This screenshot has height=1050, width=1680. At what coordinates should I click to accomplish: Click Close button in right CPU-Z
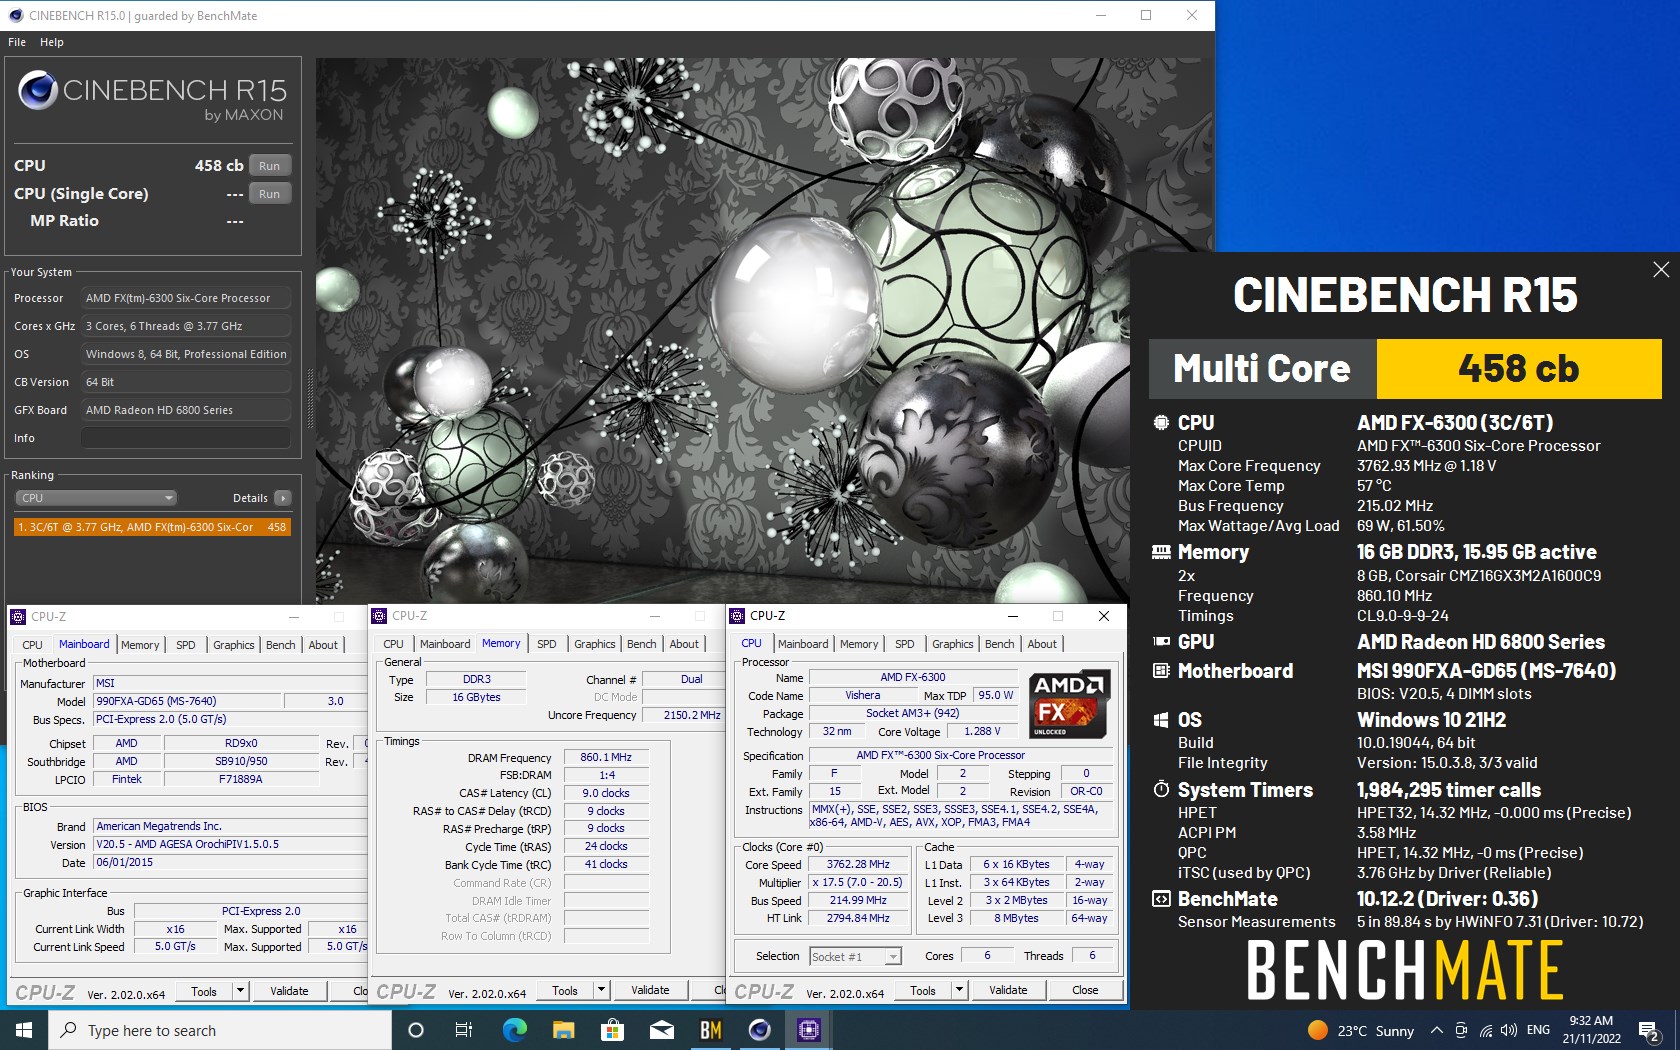click(1085, 990)
